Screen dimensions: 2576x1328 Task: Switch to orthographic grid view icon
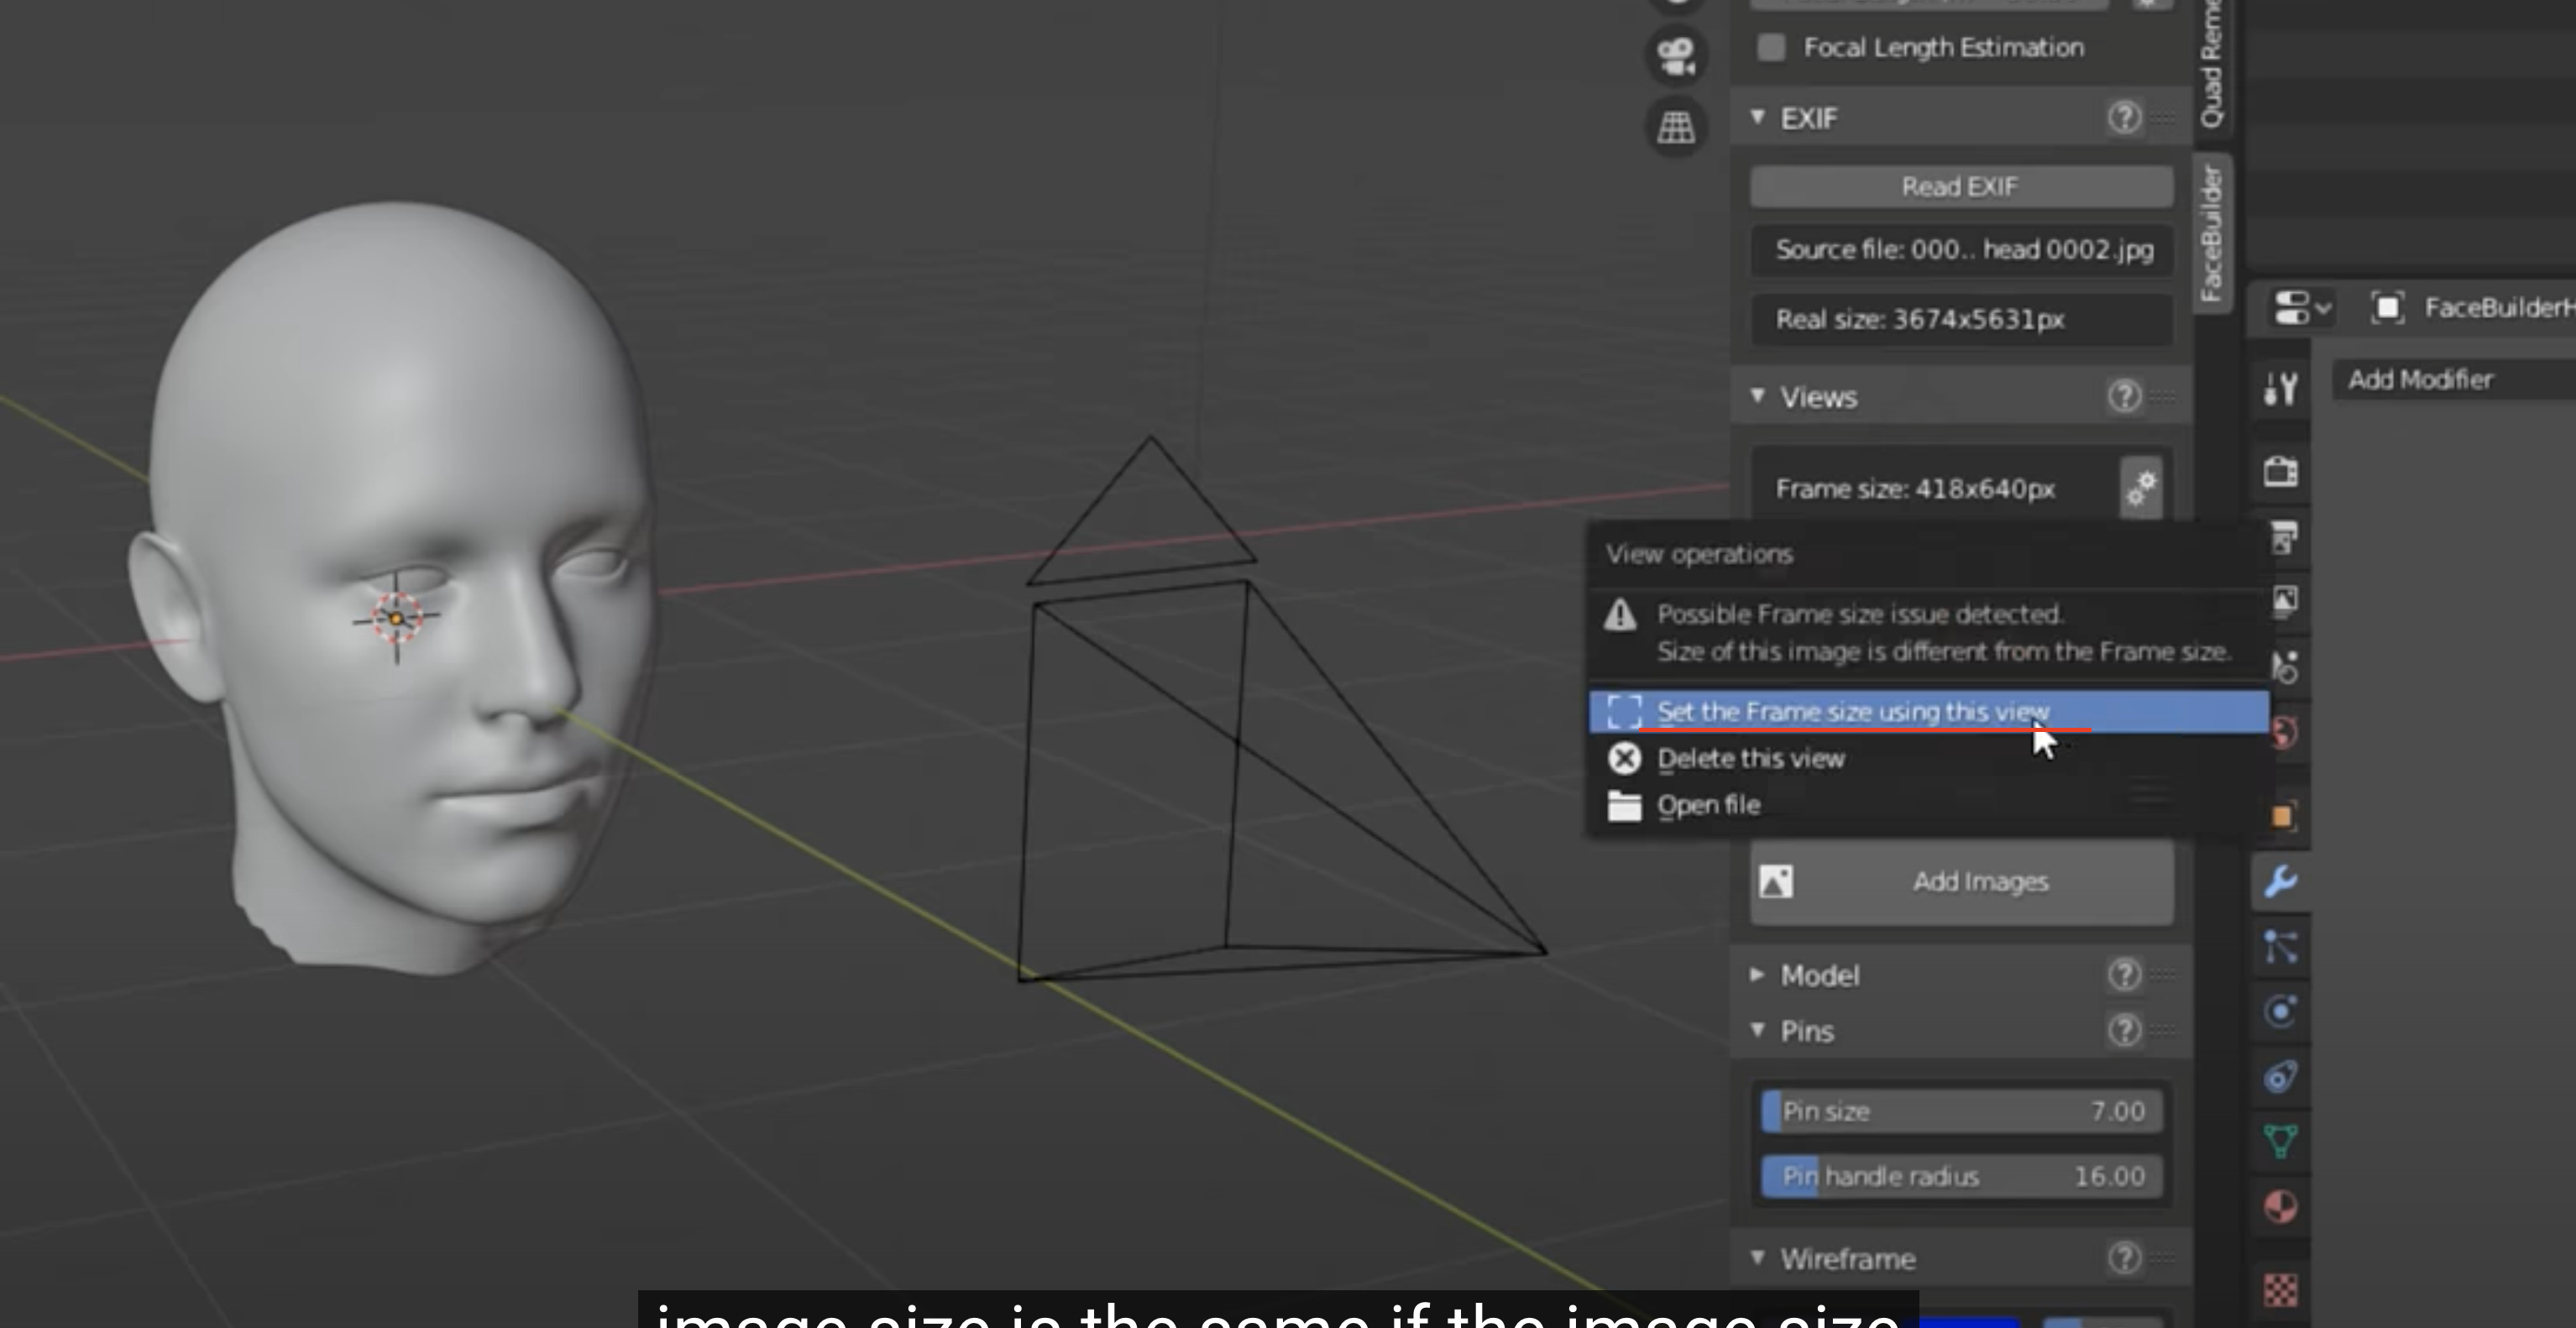click(x=1676, y=127)
